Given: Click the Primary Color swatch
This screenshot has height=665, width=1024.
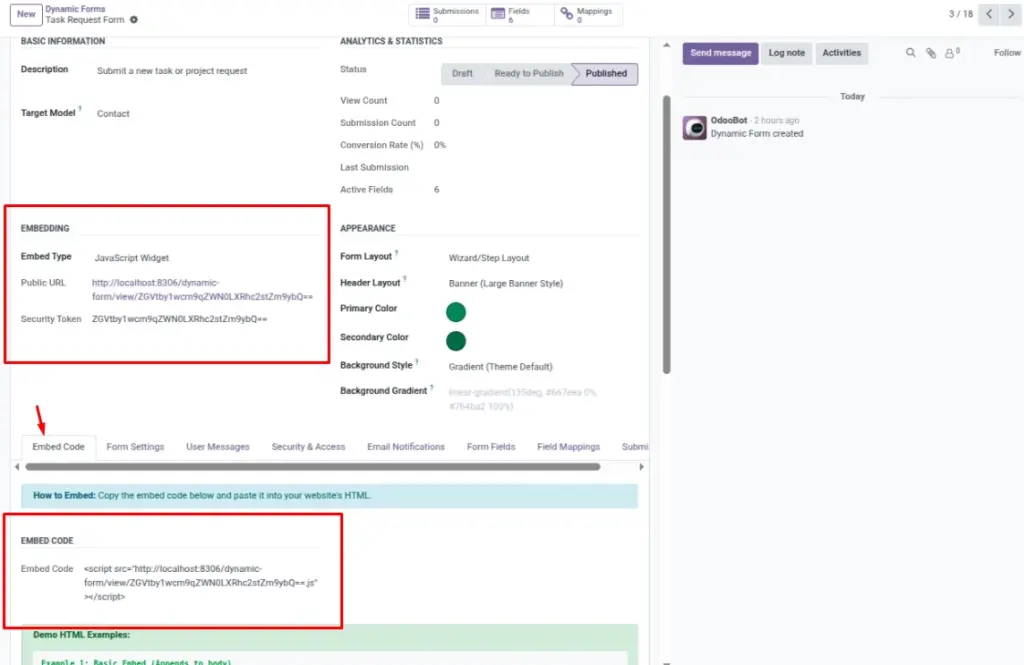Looking at the screenshot, I should tap(456, 312).
